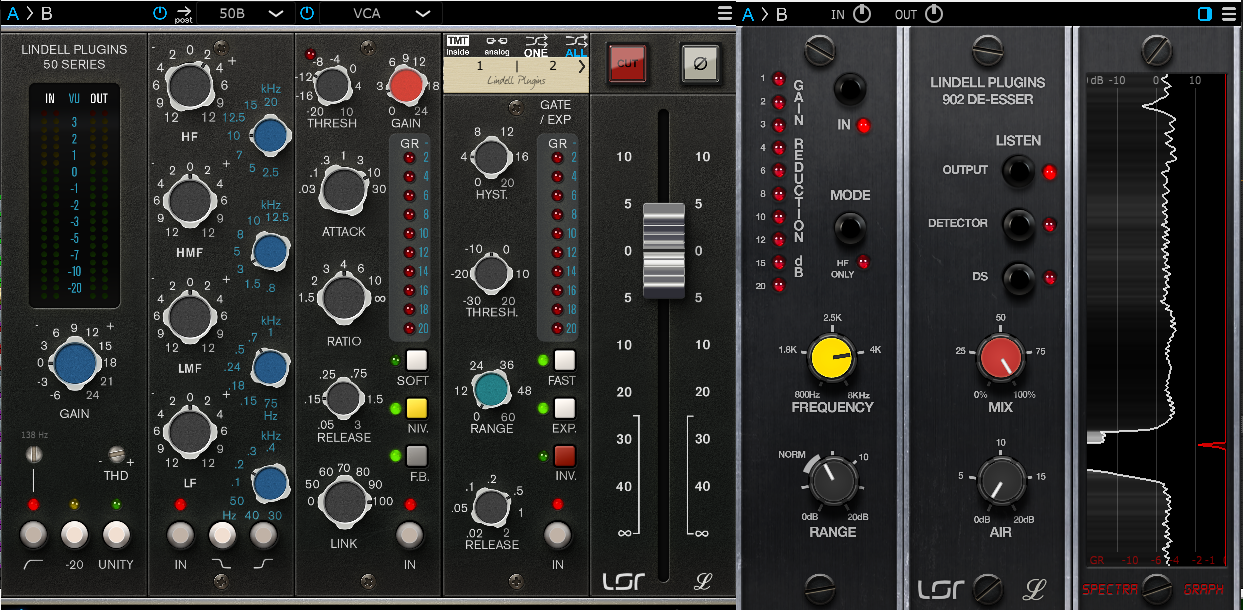Select the ALL channels randomize icon
The image size is (1243, 610).
coord(576,44)
